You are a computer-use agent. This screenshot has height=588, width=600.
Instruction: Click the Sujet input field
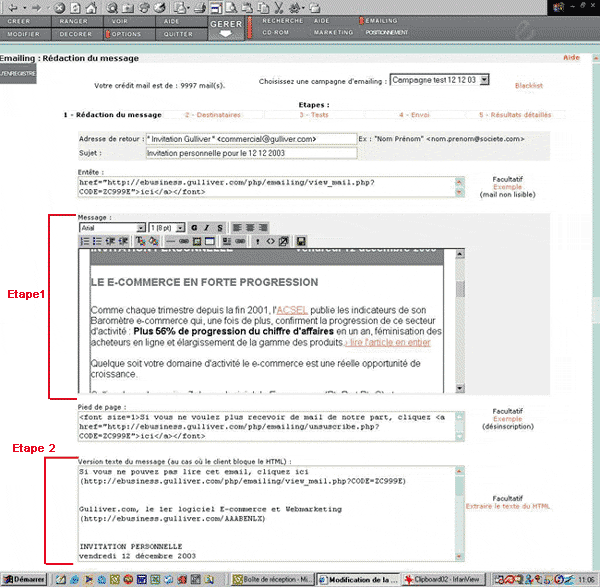tap(251, 153)
